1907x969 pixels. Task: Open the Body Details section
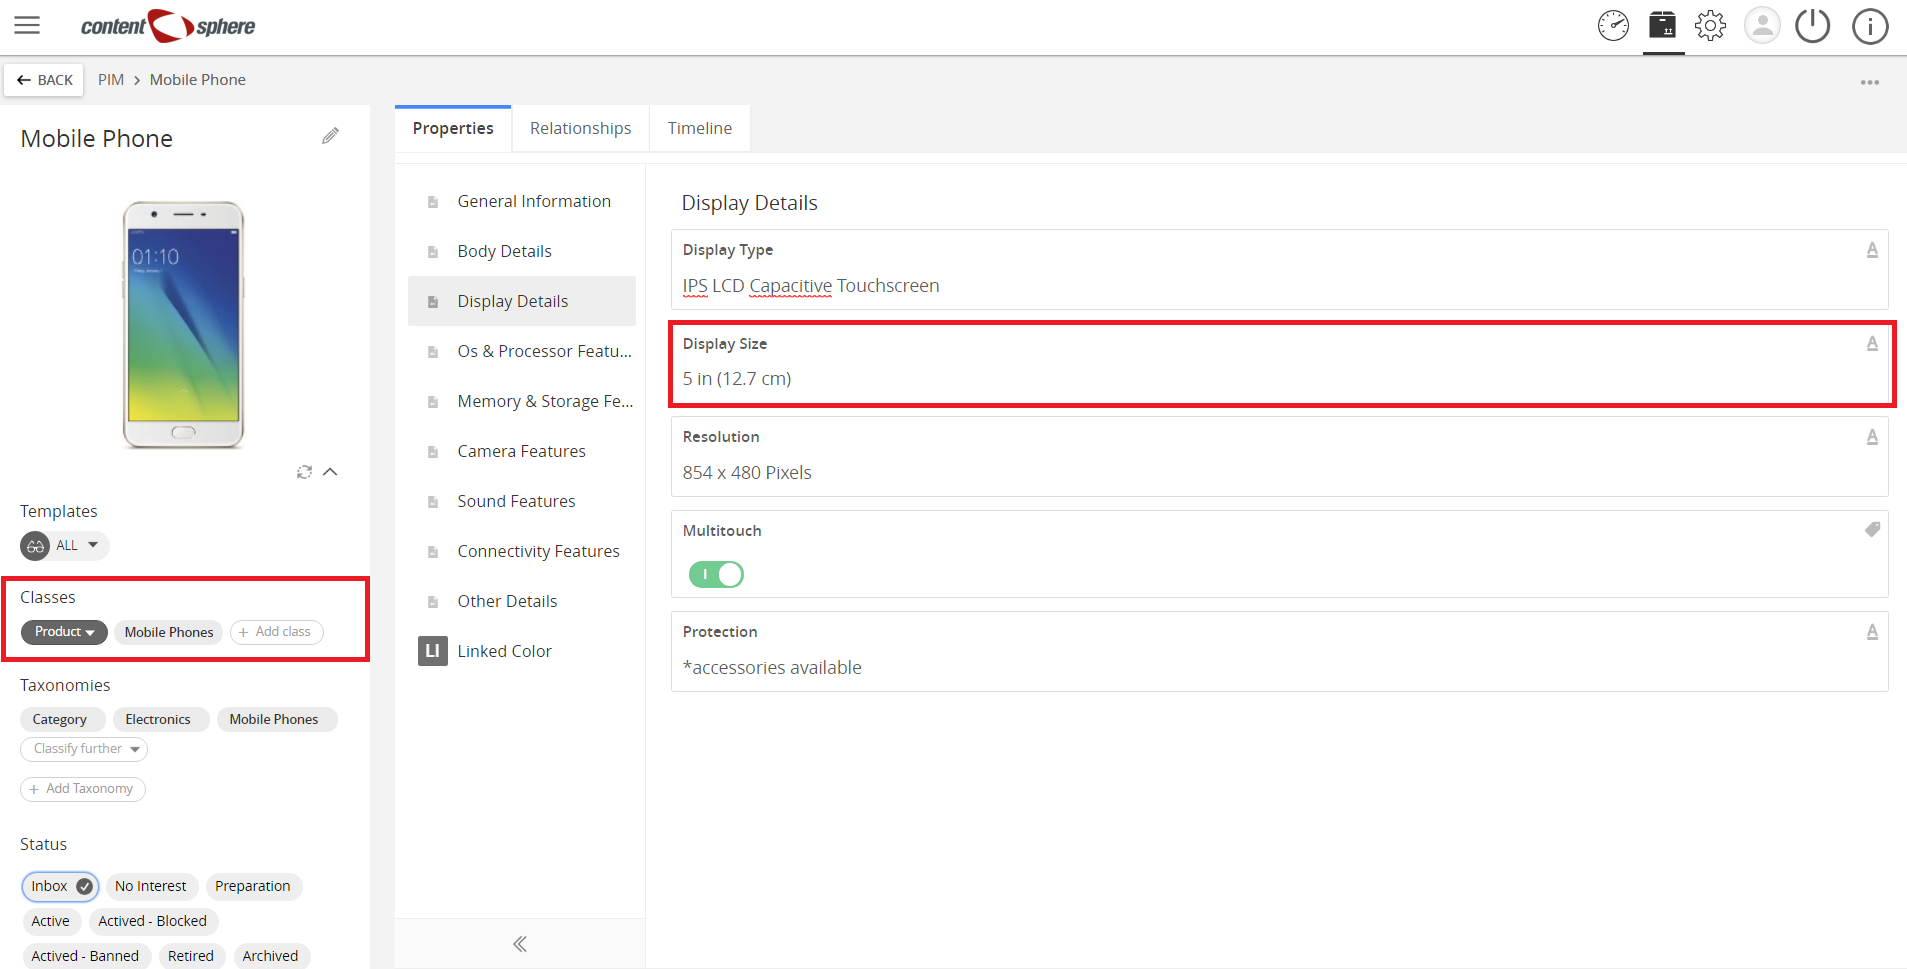point(522,251)
